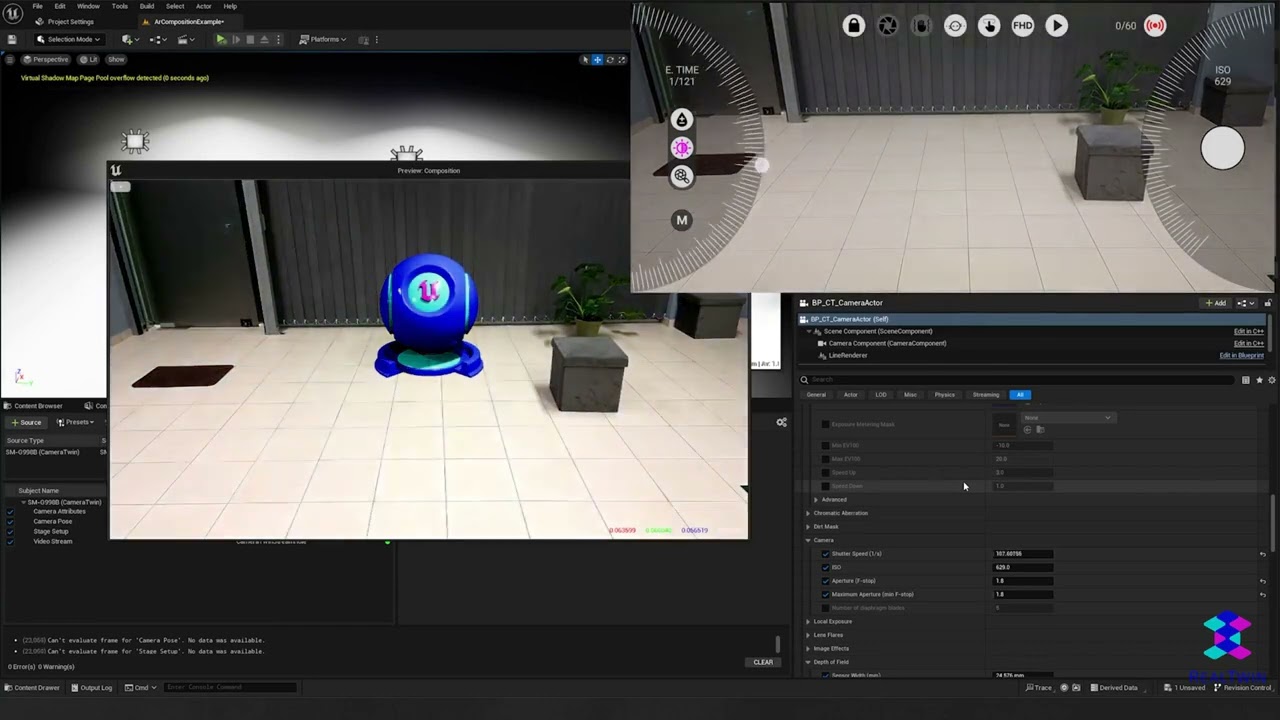Click the Stop simulation button in toolbar
Image resolution: width=1280 pixels, height=720 pixels.
[250, 39]
